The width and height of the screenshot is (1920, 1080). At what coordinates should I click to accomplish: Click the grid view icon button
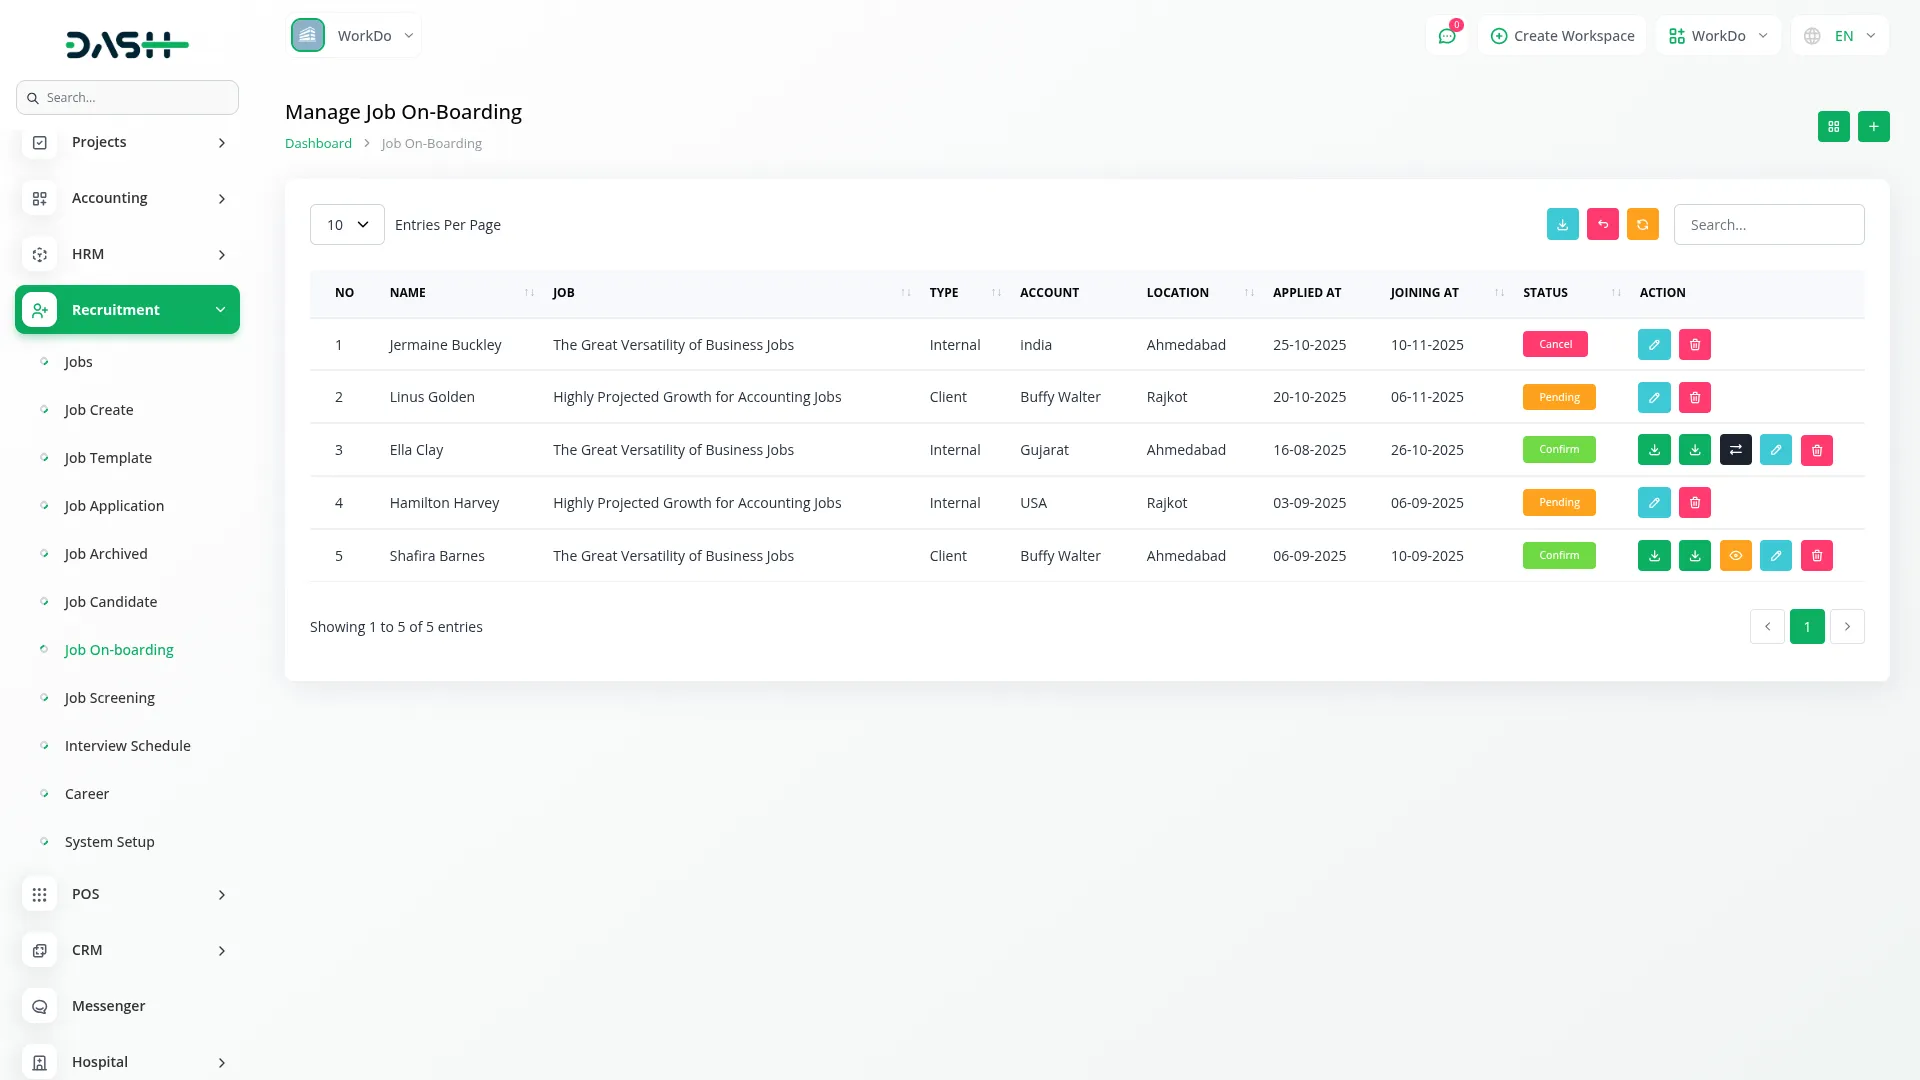coord(1833,127)
